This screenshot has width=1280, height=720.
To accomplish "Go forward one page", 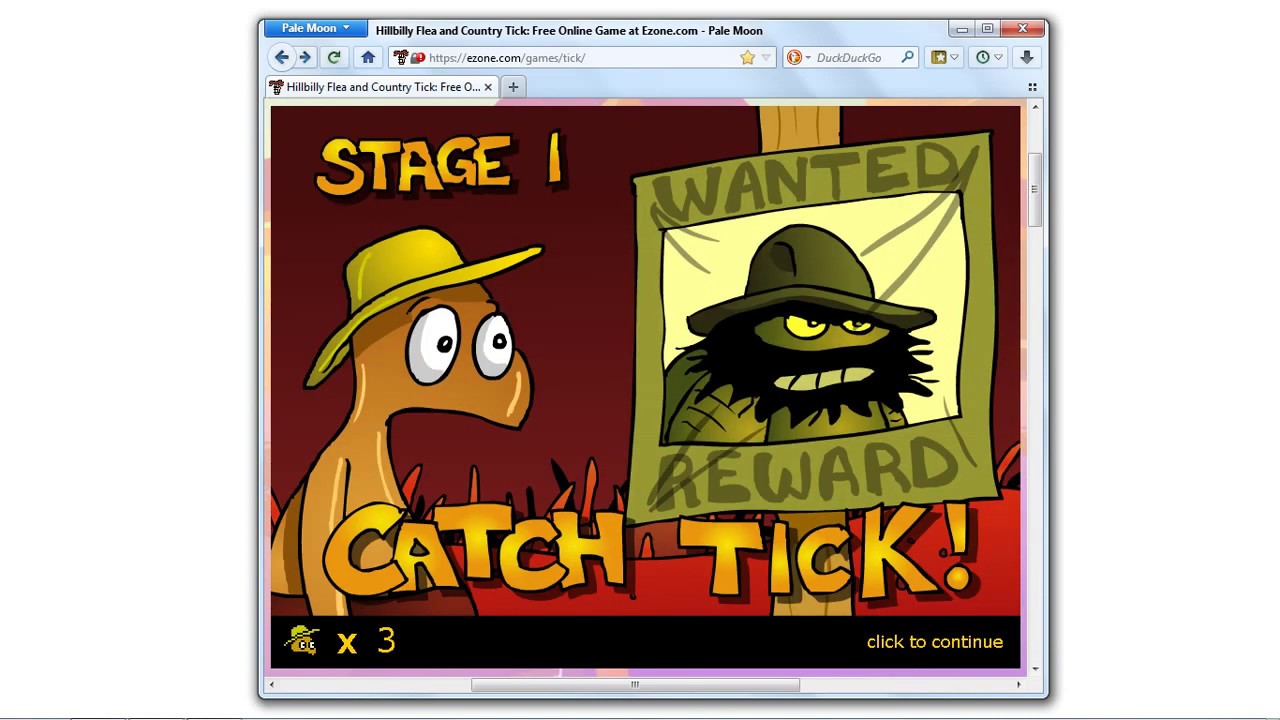I will (x=306, y=57).
